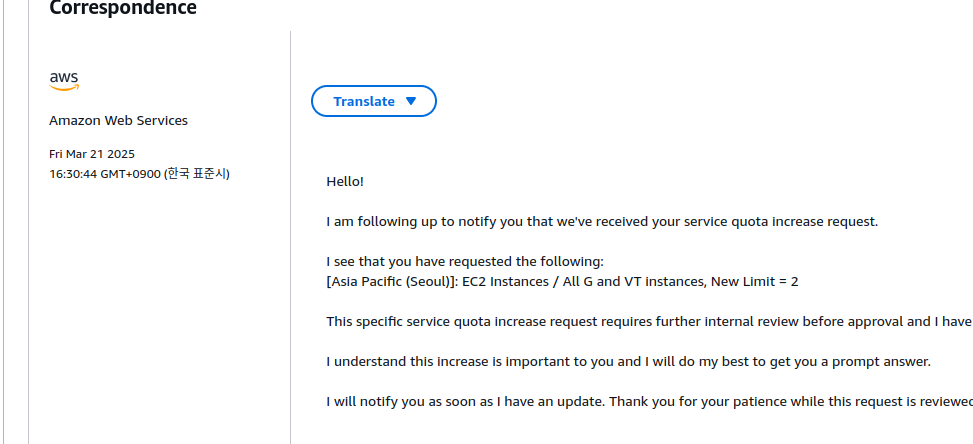
Task: Click the Translate button label
Action: [x=364, y=101]
